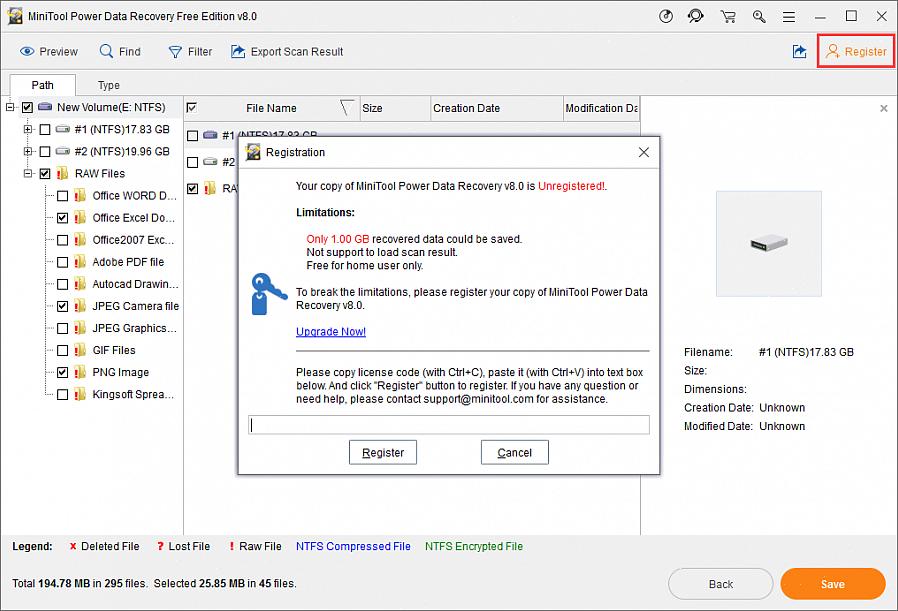Open the hamburger menu icon
The width and height of the screenshot is (898, 611).
coord(789,17)
